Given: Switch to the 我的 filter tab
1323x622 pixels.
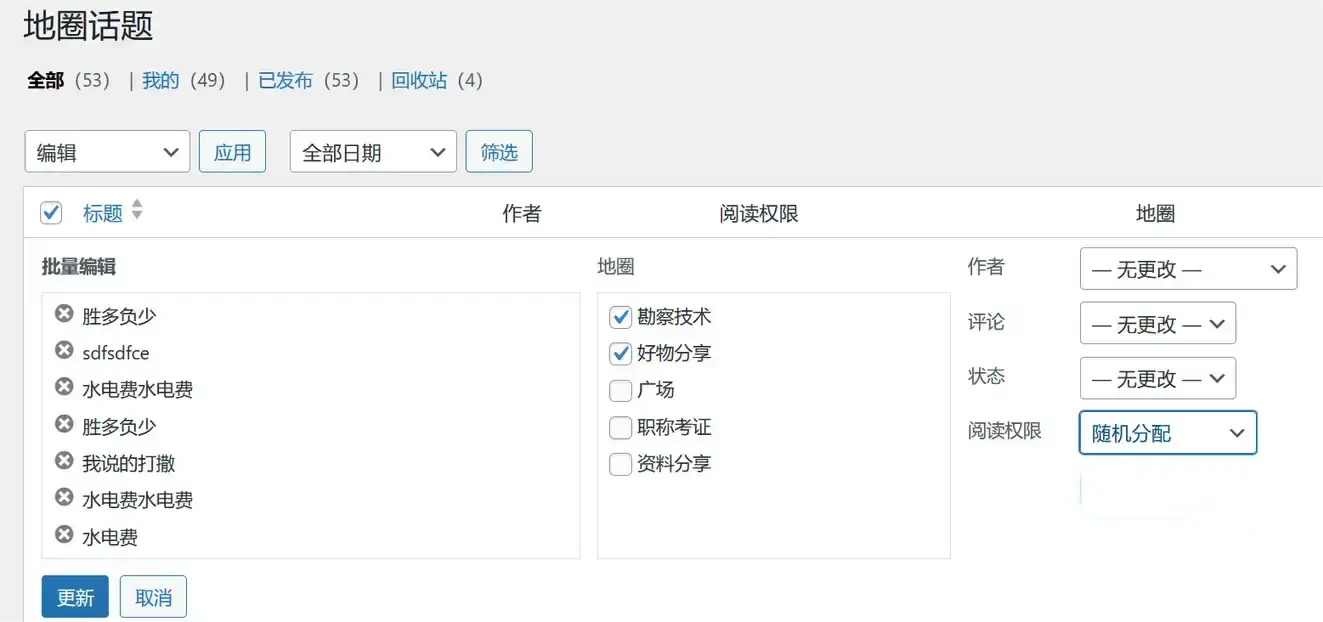Looking at the screenshot, I should click(160, 81).
